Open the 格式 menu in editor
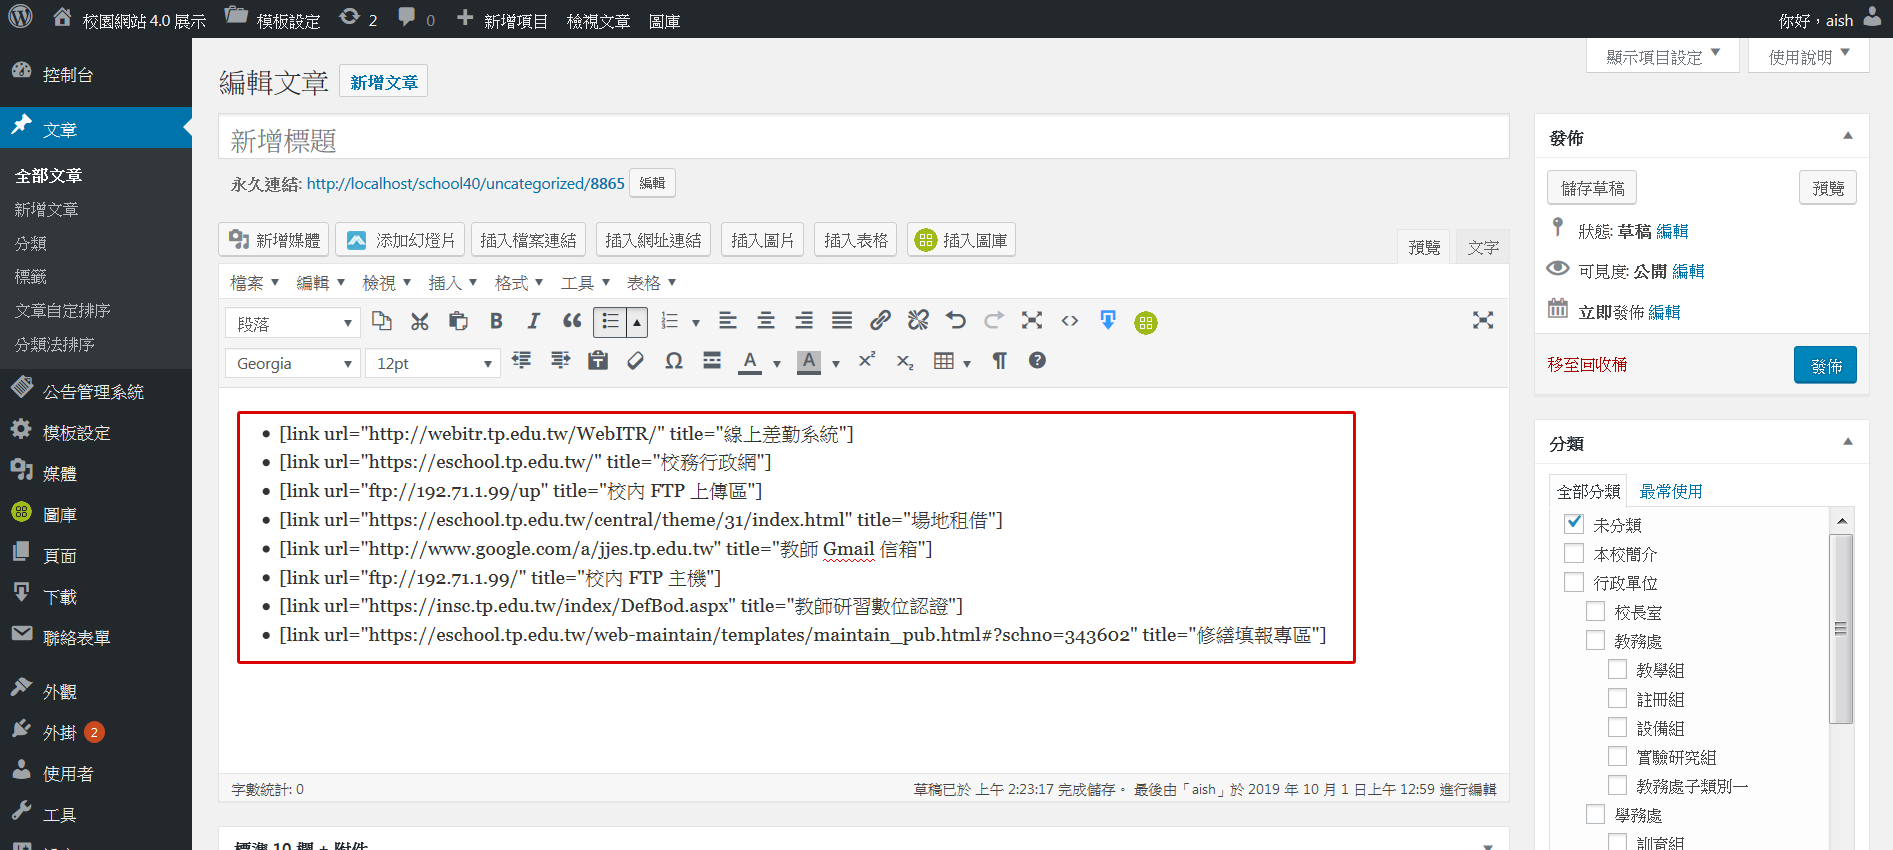Viewport: 1893px width, 850px height. coord(518,283)
